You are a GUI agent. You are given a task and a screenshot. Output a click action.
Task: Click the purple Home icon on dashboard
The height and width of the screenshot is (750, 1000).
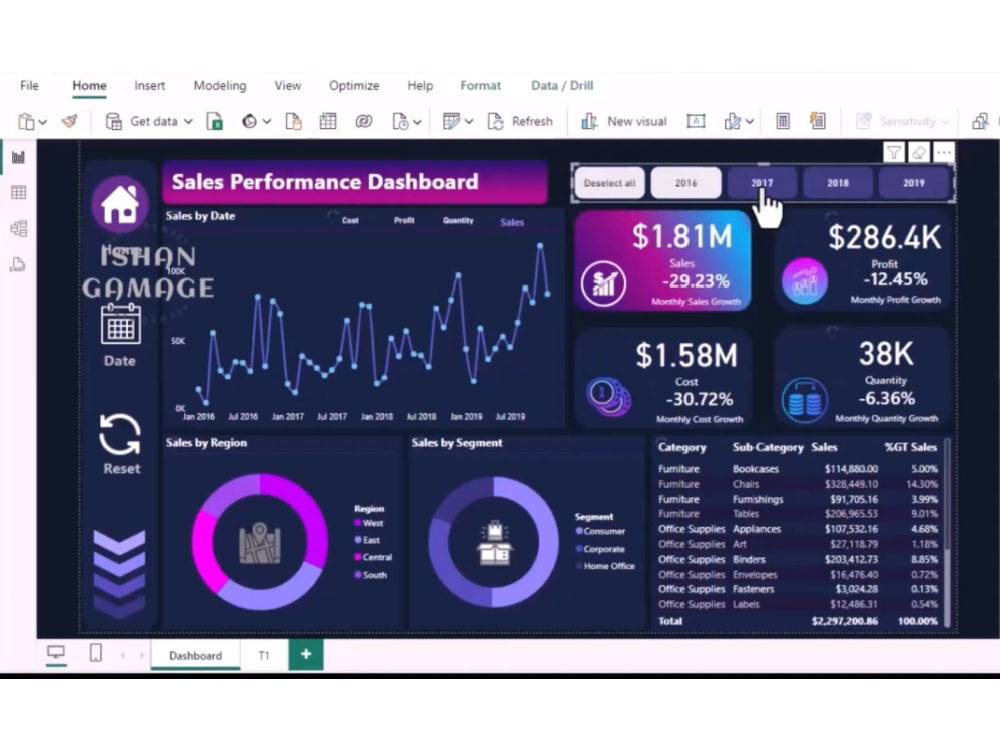120,204
